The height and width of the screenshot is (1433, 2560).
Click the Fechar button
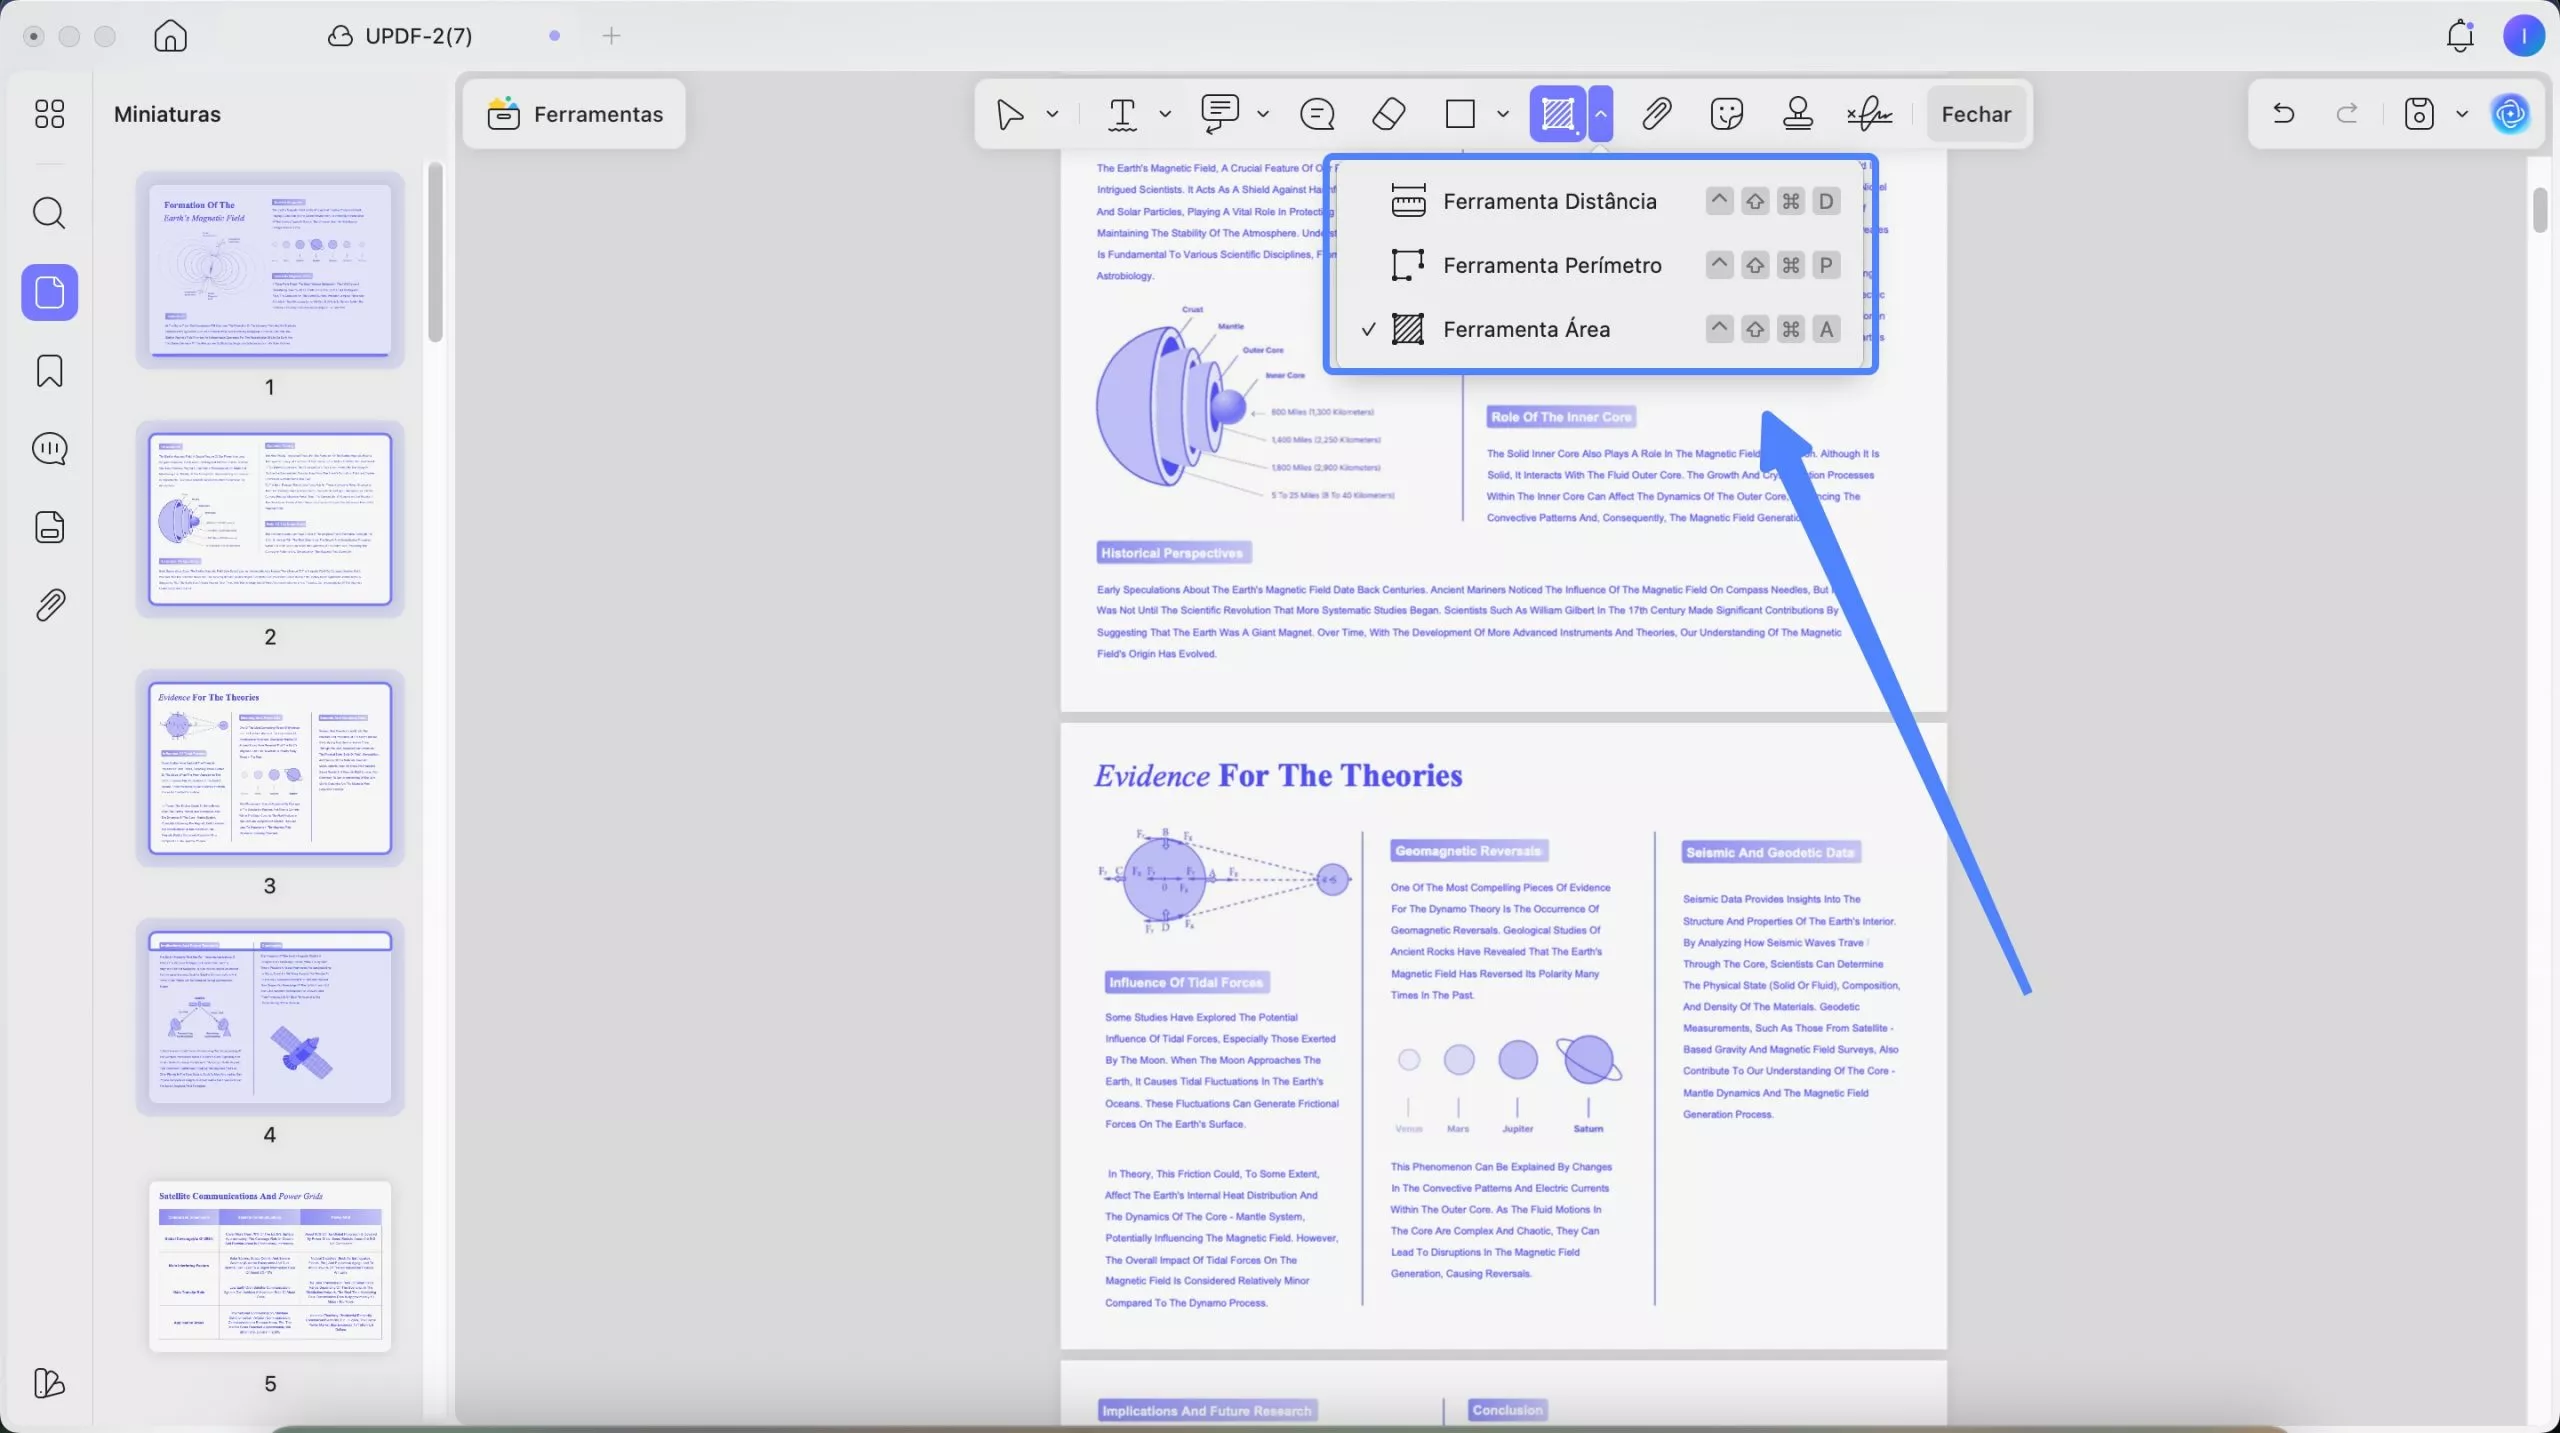pyautogui.click(x=1975, y=114)
